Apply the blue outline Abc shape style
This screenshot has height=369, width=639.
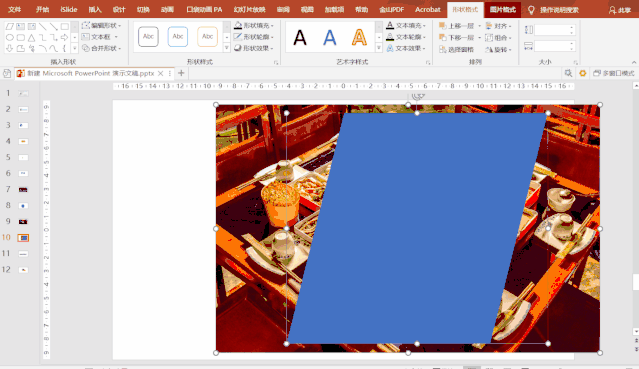coord(178,37)
